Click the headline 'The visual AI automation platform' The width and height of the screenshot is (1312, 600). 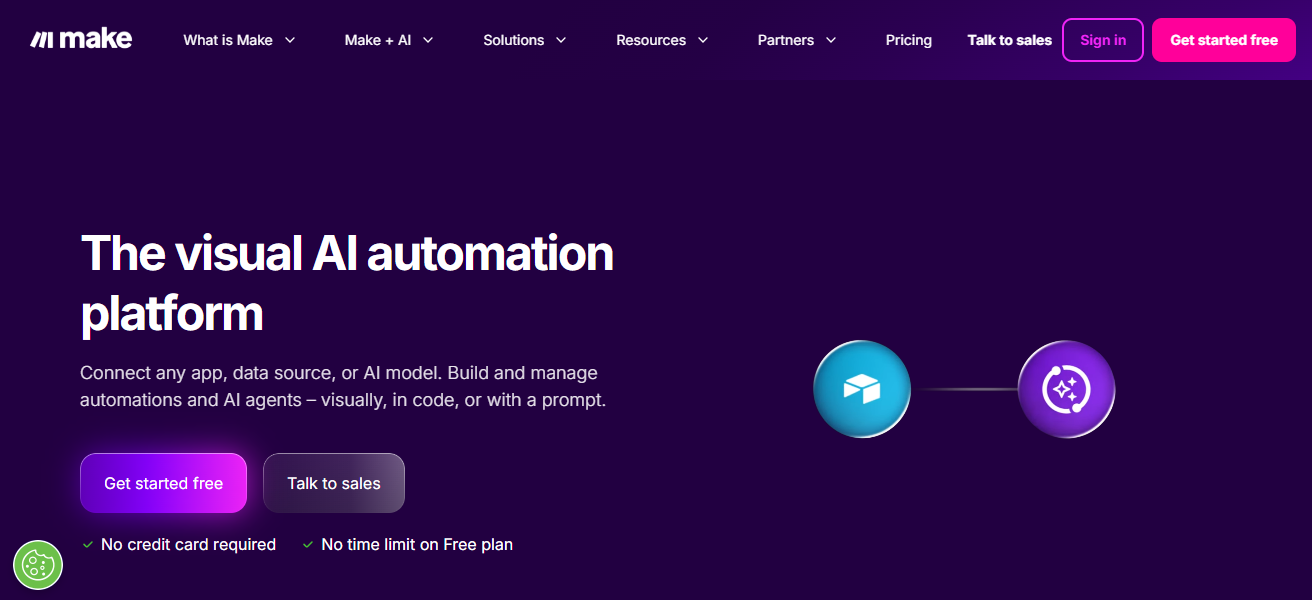point(347,283)
